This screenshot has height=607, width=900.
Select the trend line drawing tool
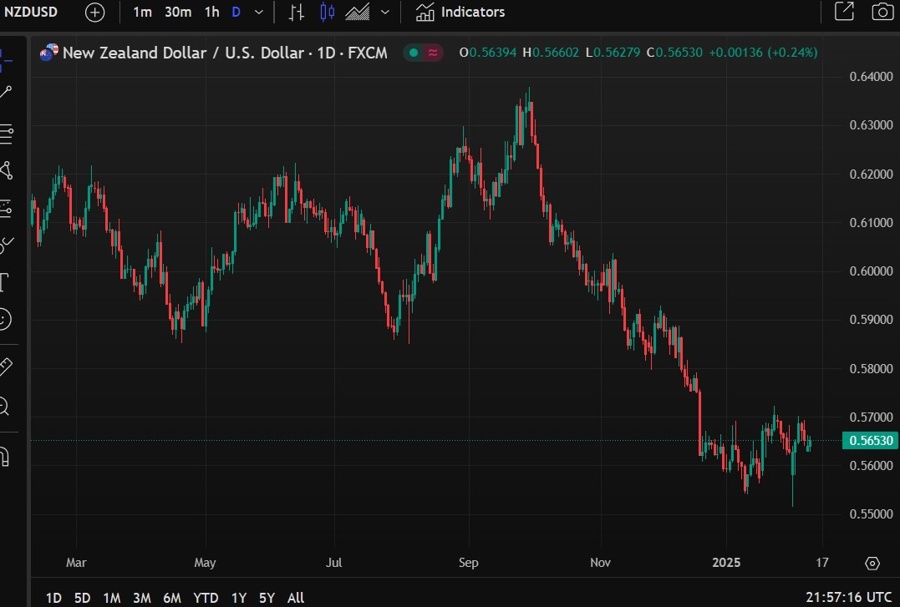(6, 93)
